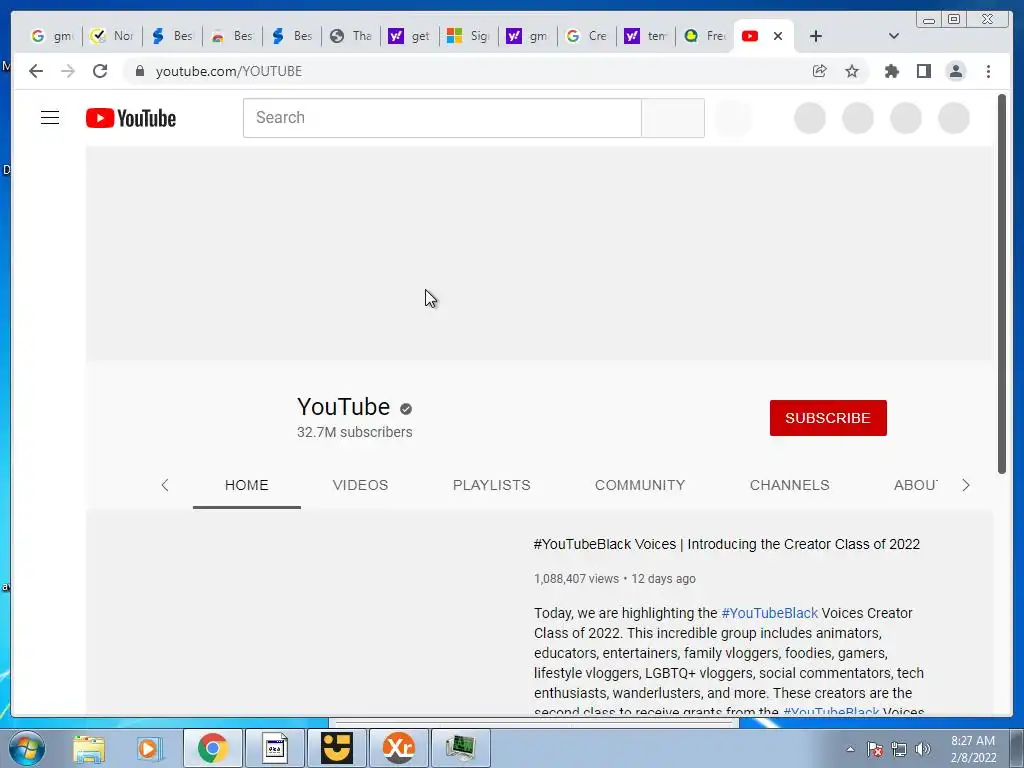Open the Chrome side panel icon

pyautogui.click(x=923, y=71)
